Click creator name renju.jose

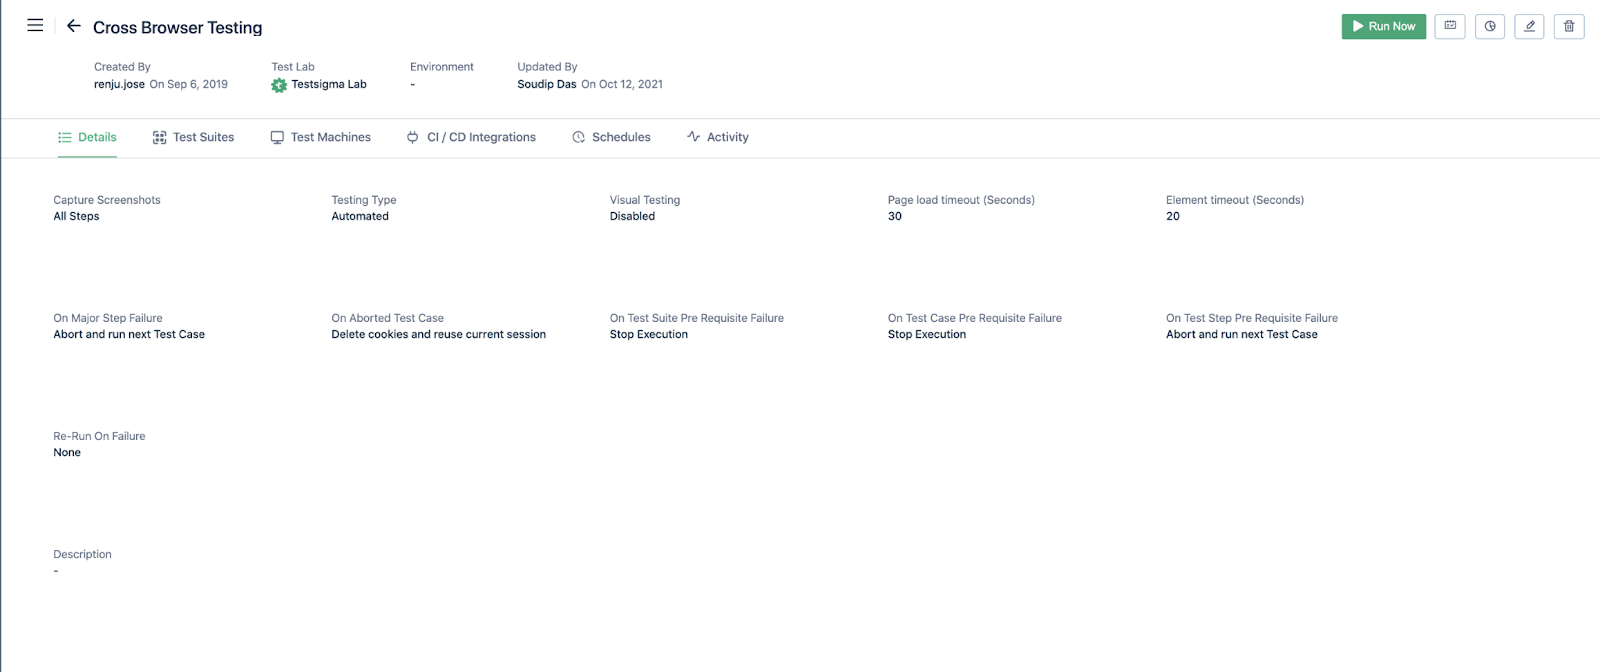[119, 84]
